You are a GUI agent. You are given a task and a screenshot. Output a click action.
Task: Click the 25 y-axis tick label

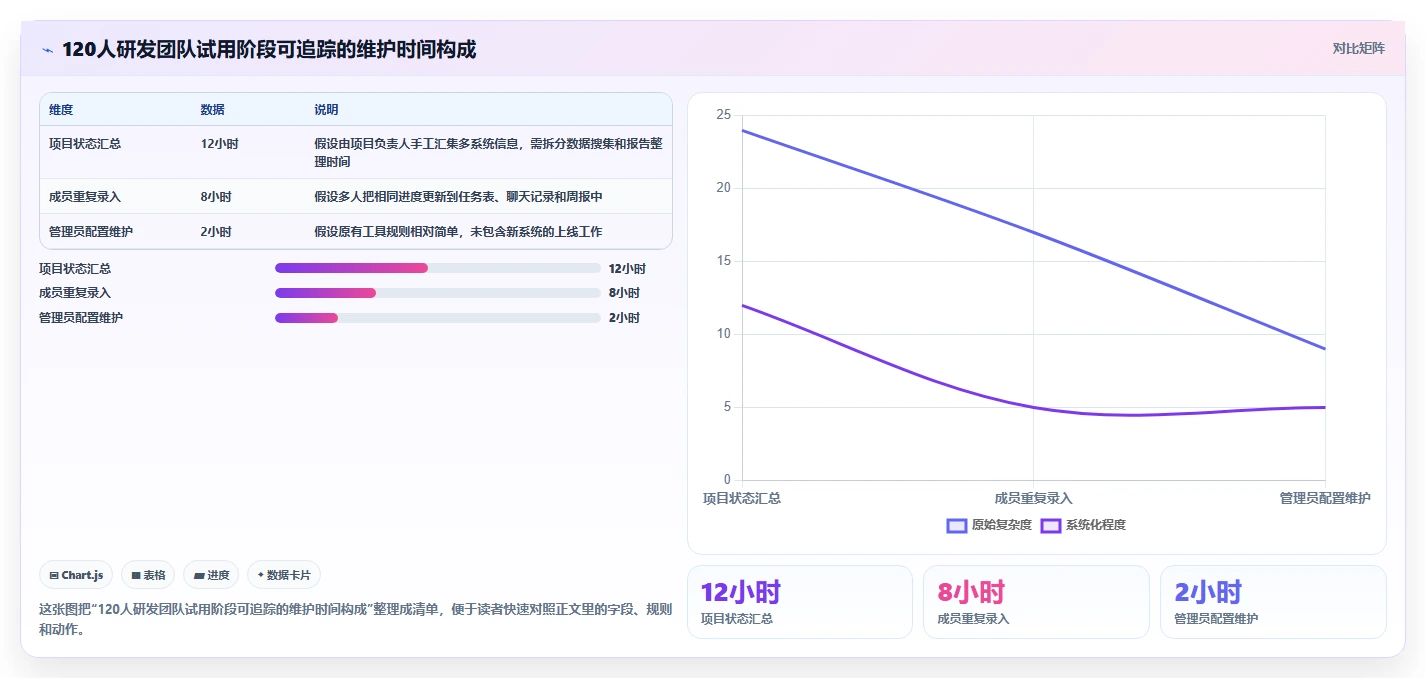click(x=724, y=115)
